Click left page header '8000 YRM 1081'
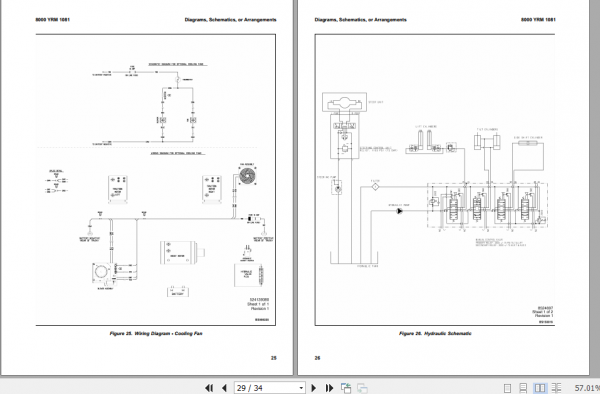 click(x=53, y=20)
